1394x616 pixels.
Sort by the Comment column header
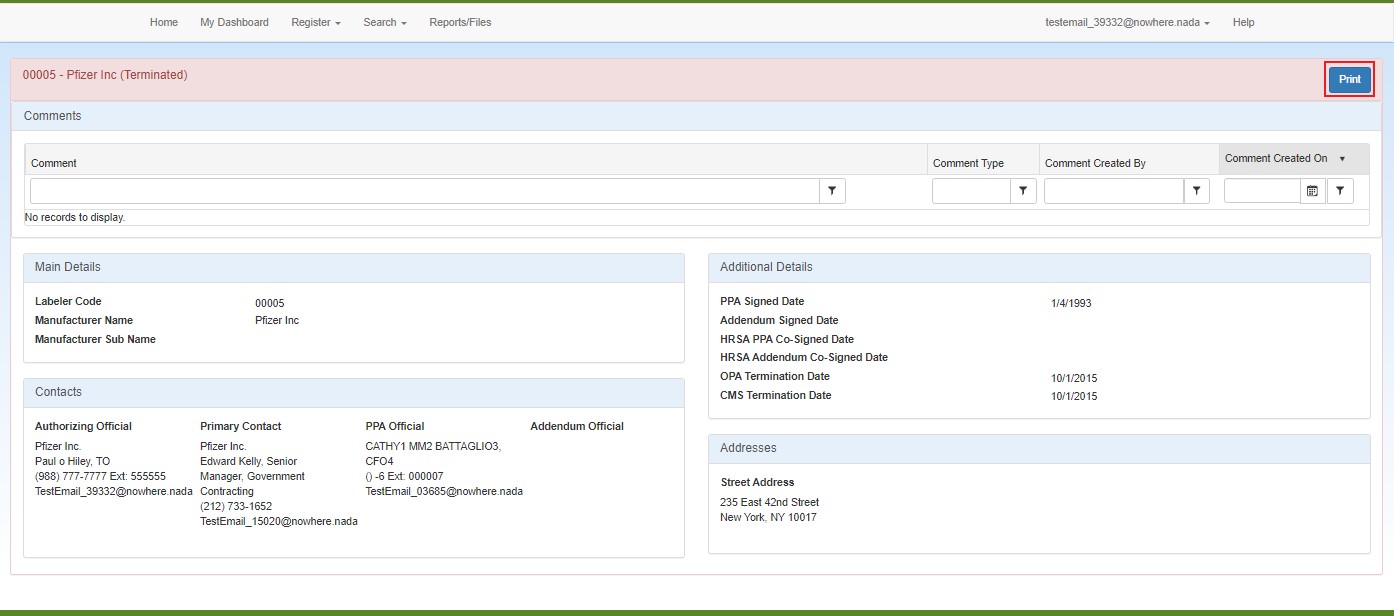[x=54, y=163]
